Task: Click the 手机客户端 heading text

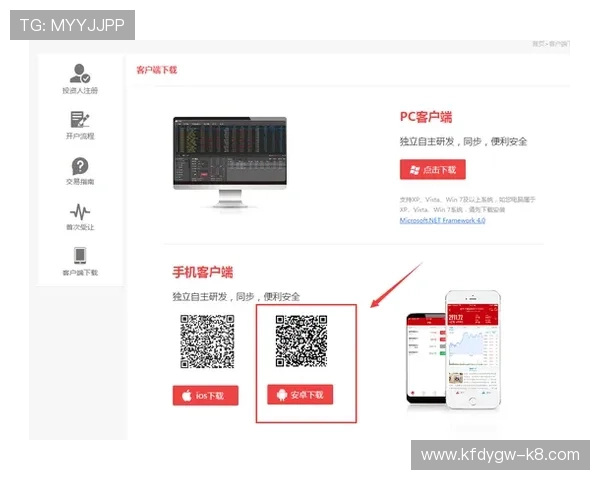Action: click(202, 272)
